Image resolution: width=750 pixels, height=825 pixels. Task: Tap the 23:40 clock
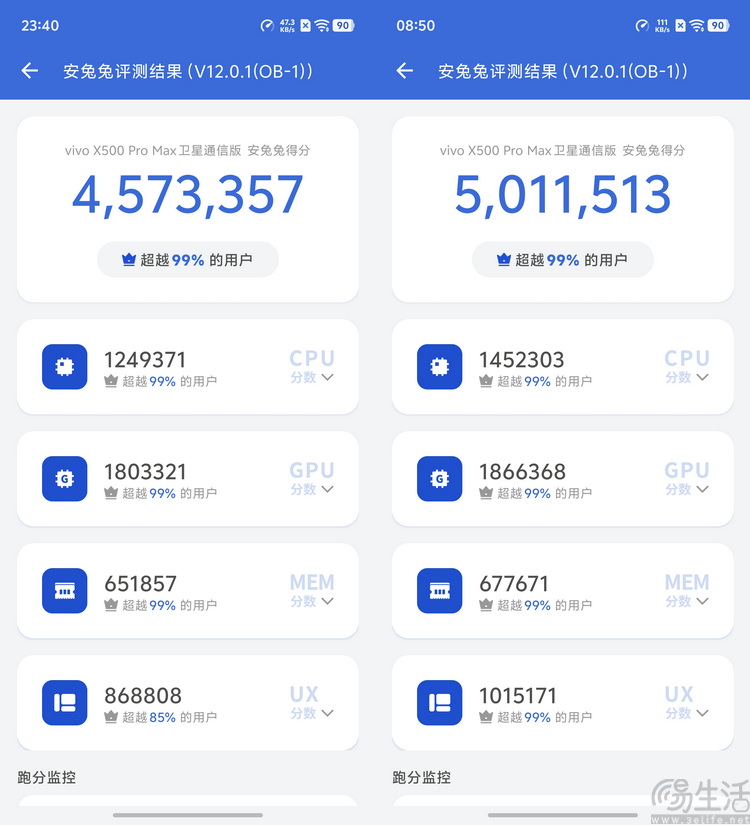[x=40, y=25]
